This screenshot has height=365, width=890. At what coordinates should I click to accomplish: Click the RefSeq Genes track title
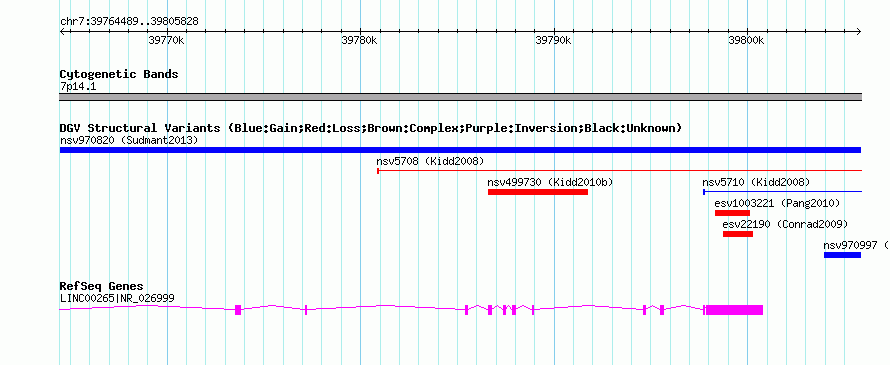pyautogui.click(x=102, y=286)
